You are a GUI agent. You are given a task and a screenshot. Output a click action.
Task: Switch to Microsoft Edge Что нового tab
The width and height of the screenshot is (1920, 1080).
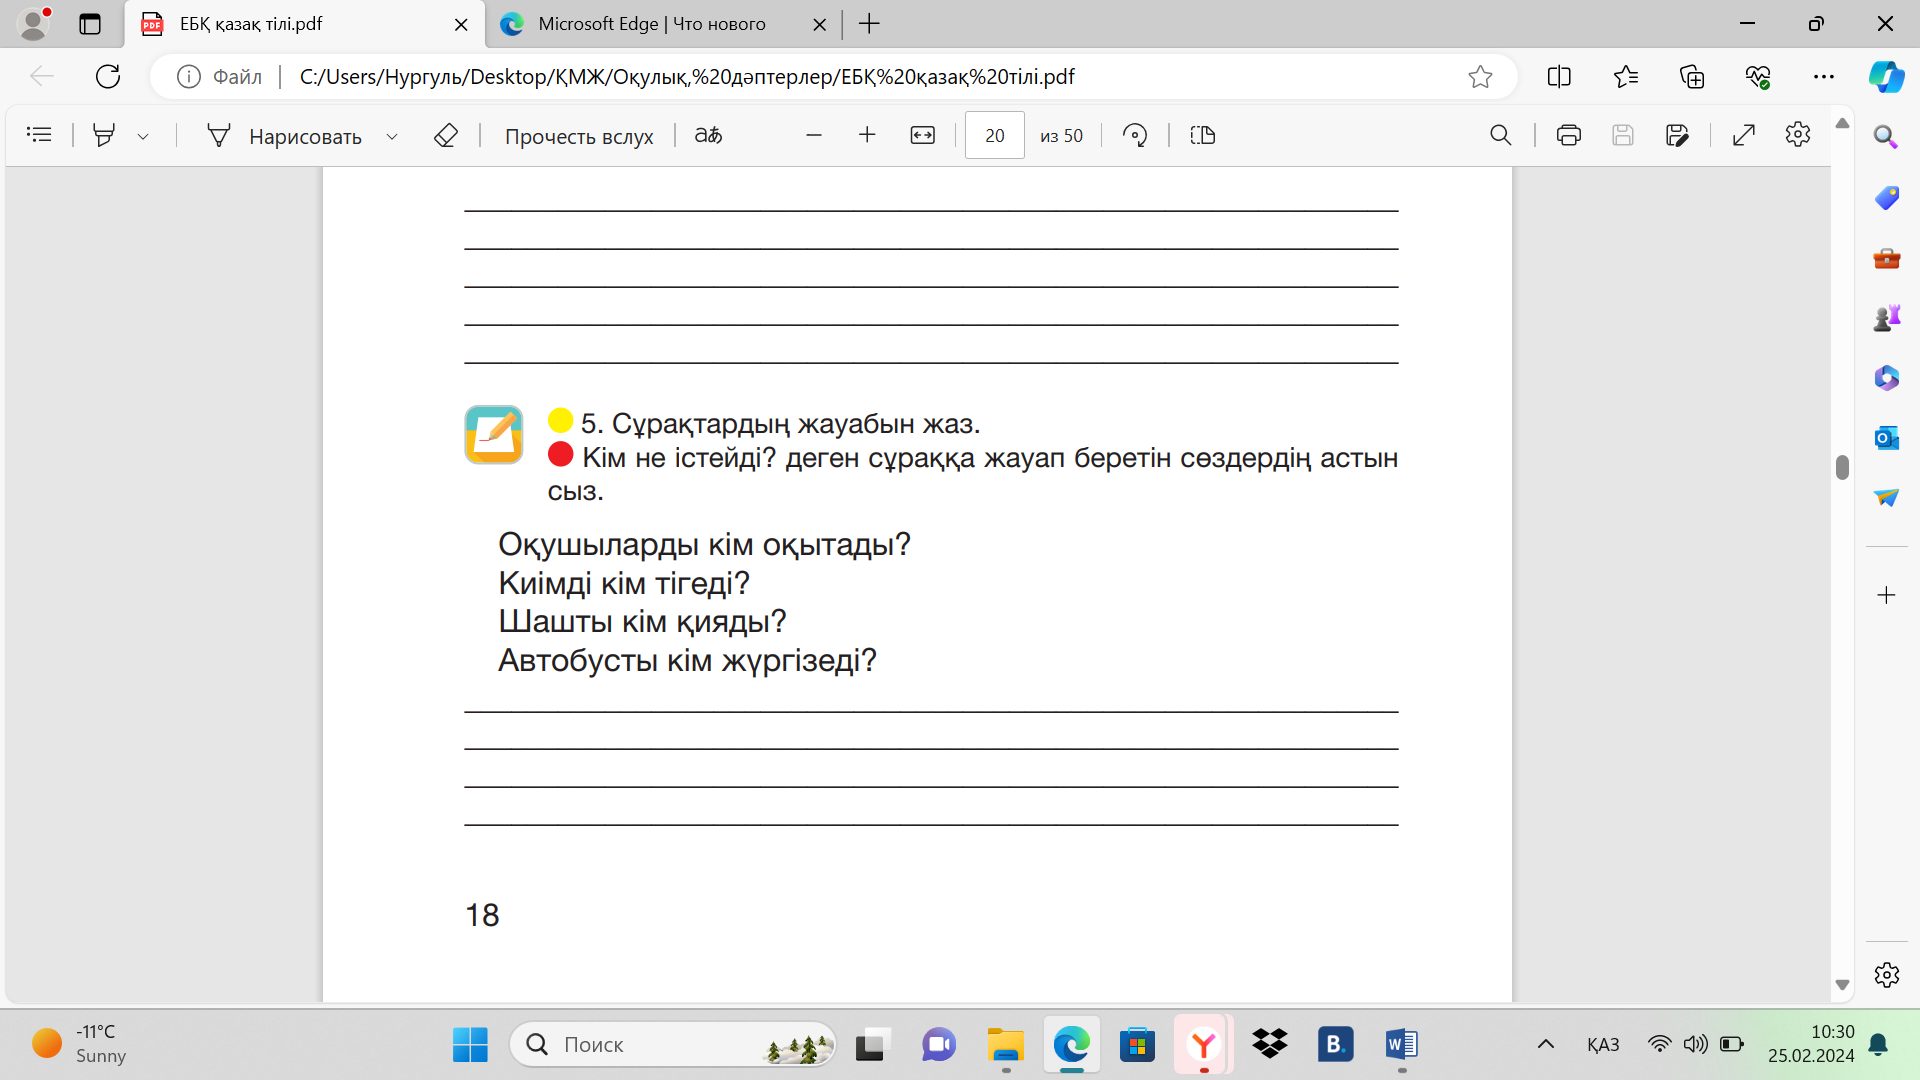point(651,24)
